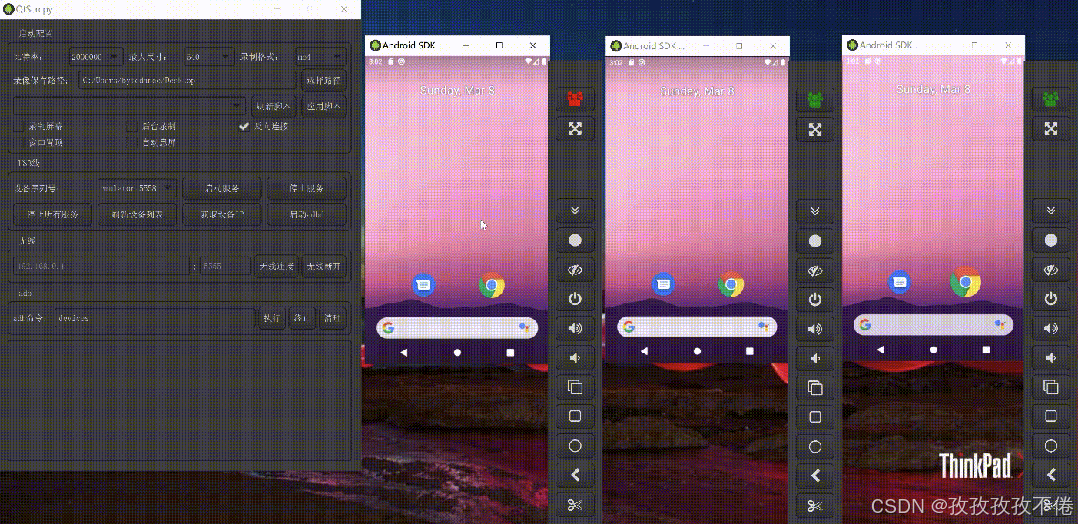Screen dimensions: 1078x524
Task: Click power icon in first emulator toolbar
Action: coord(575,299)
